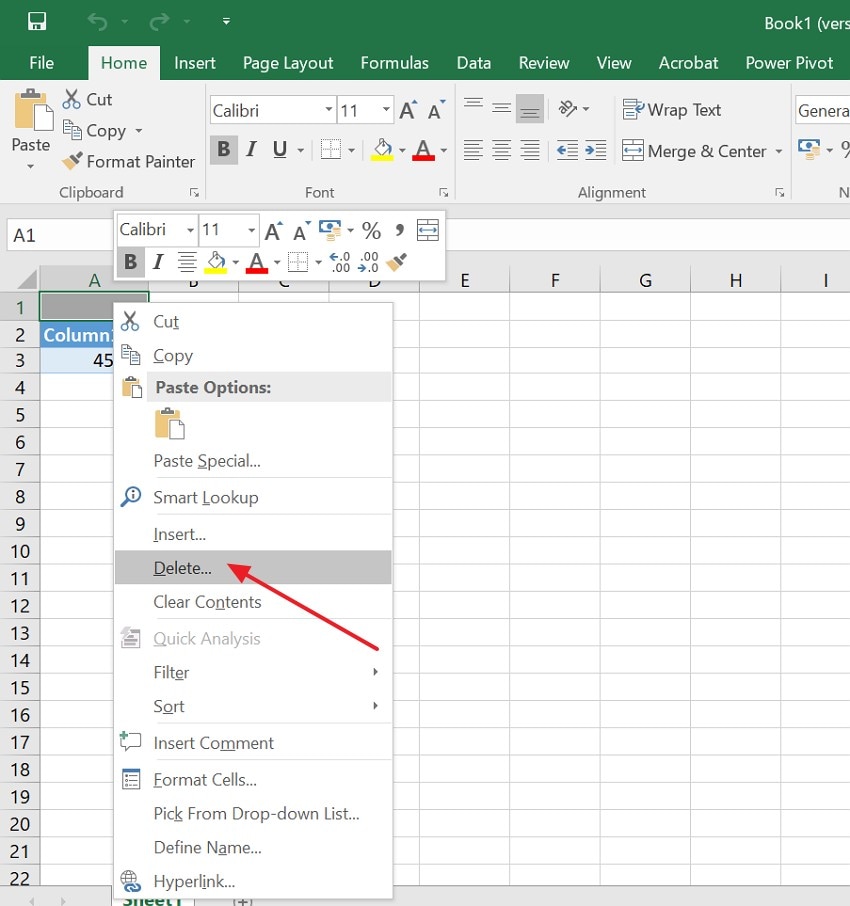
Task: Toggle Align Left in the ribbon
Action: point(473,150)
